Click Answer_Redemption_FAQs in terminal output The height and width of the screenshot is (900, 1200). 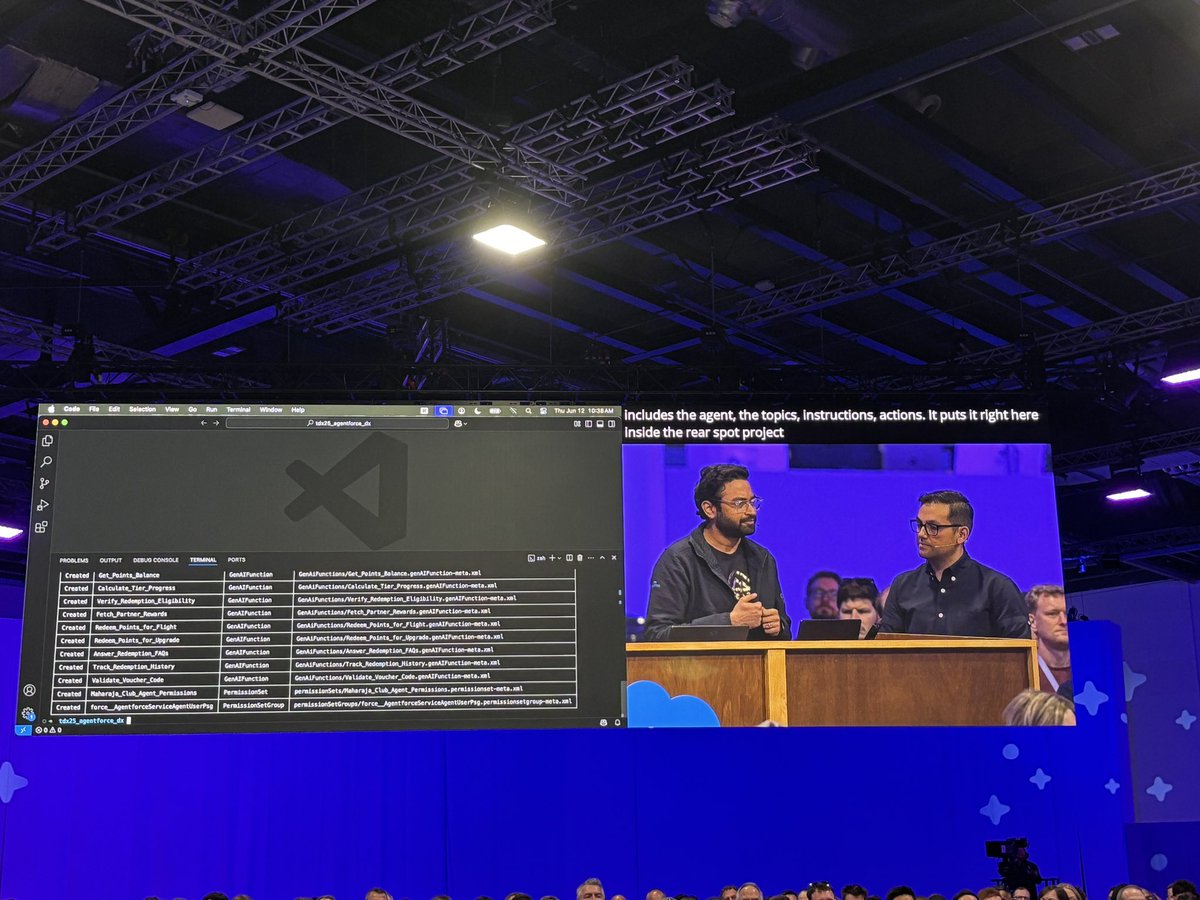point(130,653)
